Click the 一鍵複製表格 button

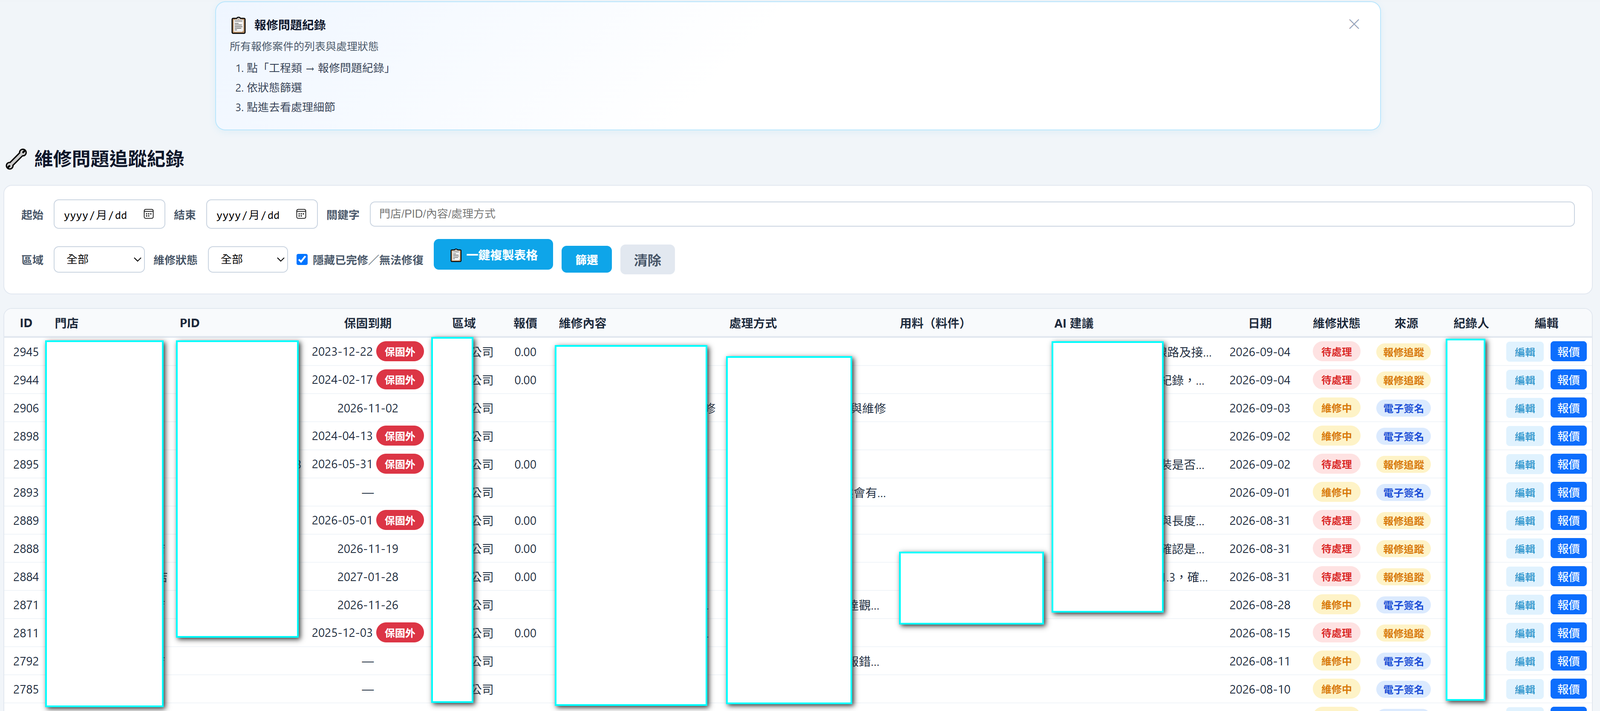click(x=493, y=255)
